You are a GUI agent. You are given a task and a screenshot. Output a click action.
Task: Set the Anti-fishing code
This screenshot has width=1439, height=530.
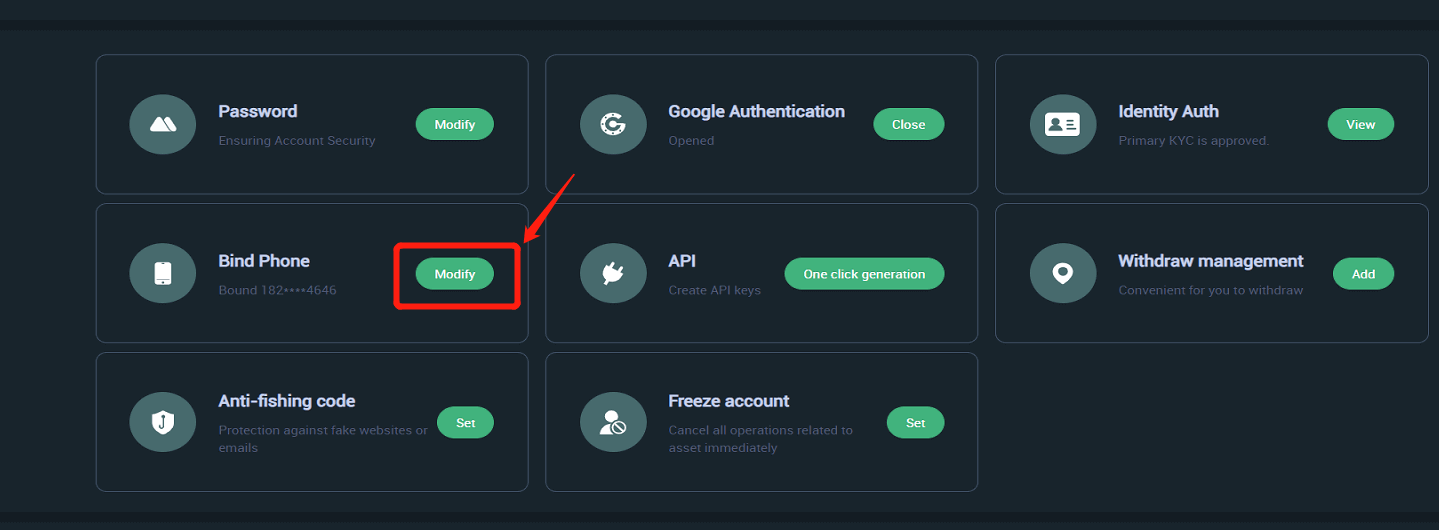pyautogui.click(x=466, y=422)
